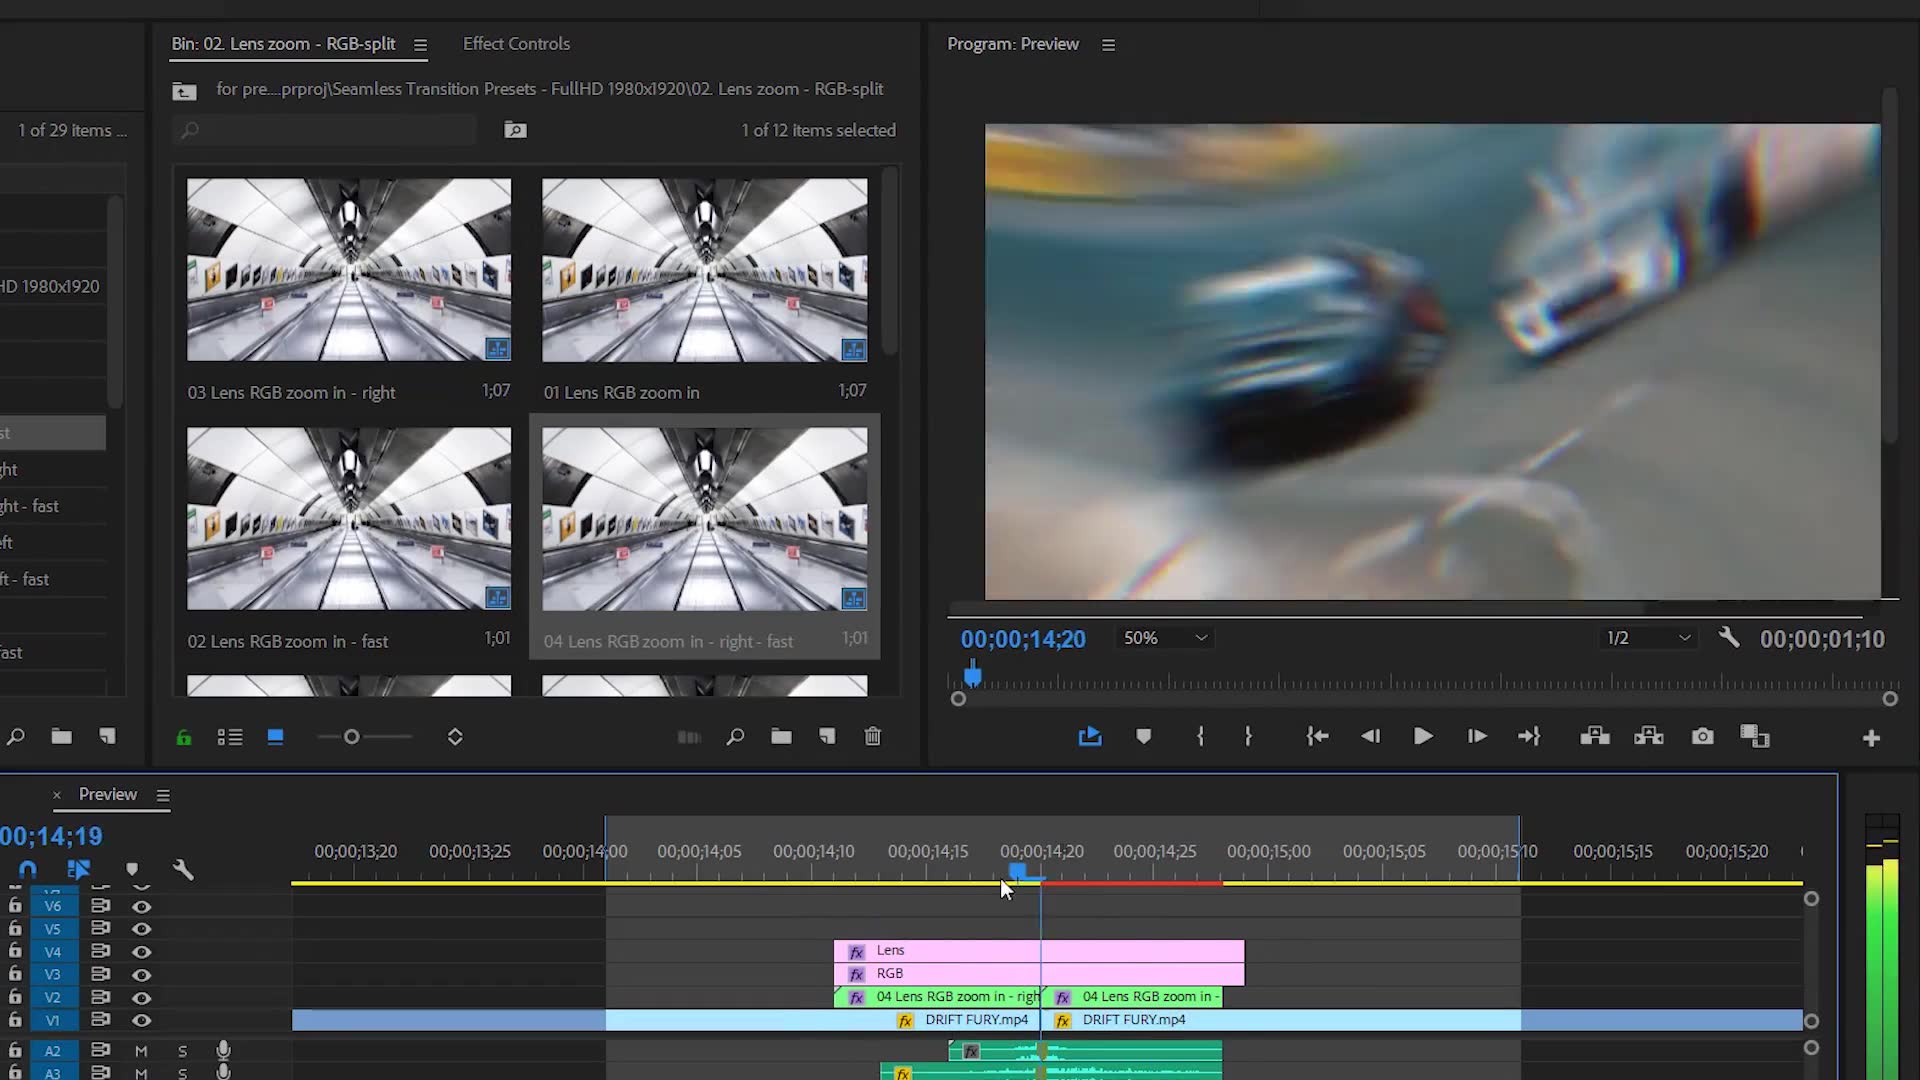Hide track V2 with eye icon
The width and height of the screenshot is (1920, 1080).
click(x=142, y=998)
